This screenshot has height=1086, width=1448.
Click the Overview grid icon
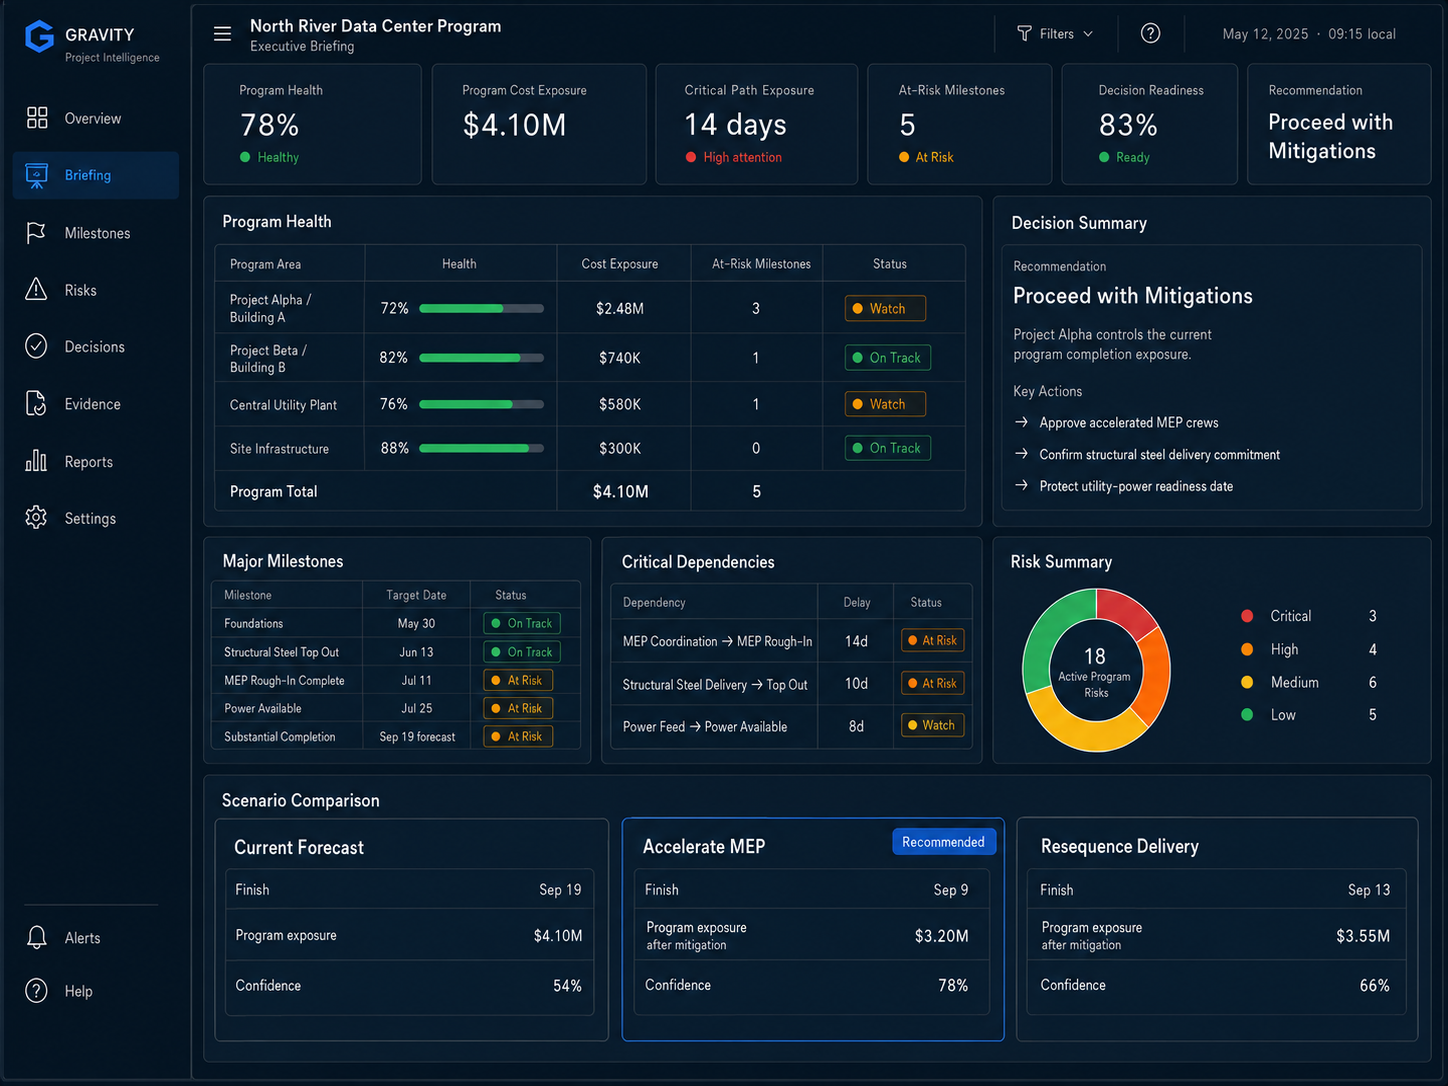[x=37, y=118]
